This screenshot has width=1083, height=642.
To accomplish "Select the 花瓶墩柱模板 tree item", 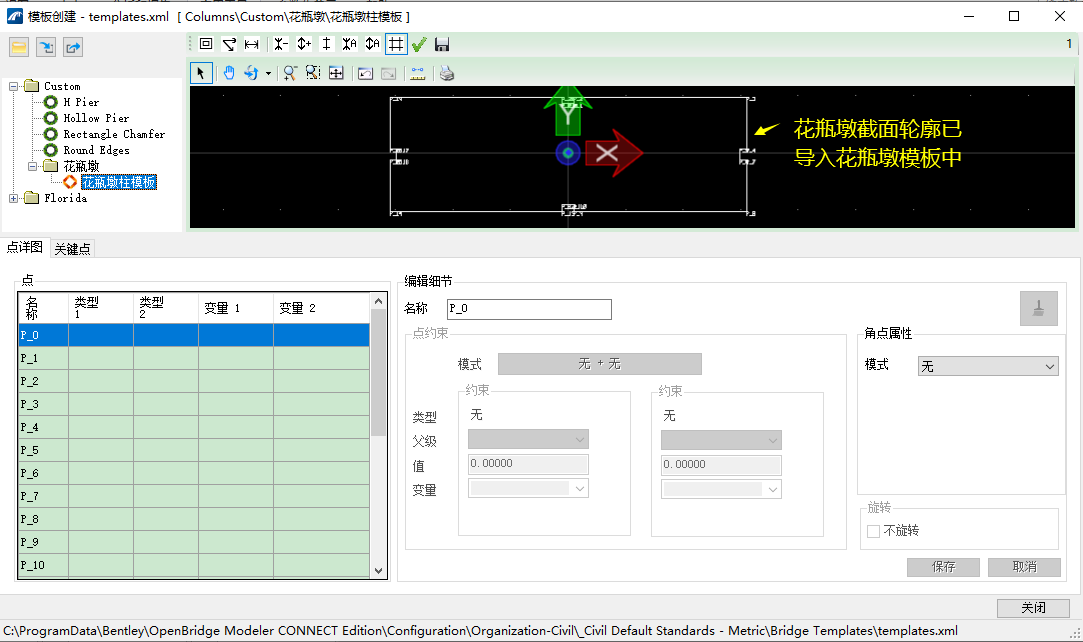I will point(119,182).
